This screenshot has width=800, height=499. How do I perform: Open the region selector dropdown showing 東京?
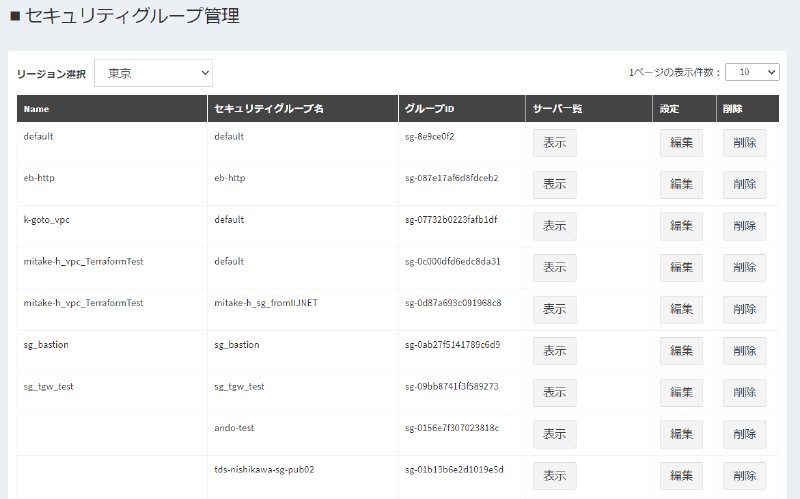point(153,73)
